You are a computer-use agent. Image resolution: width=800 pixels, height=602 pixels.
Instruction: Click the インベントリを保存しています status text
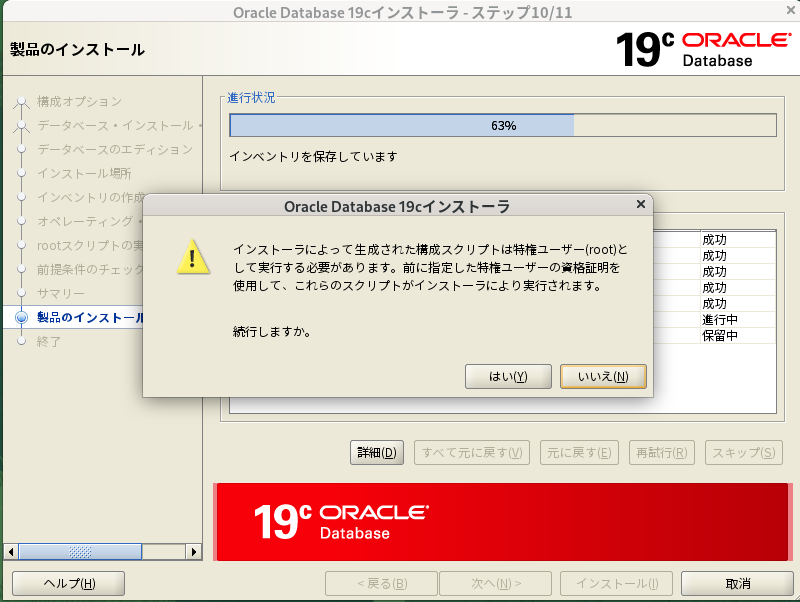(313, 156)
